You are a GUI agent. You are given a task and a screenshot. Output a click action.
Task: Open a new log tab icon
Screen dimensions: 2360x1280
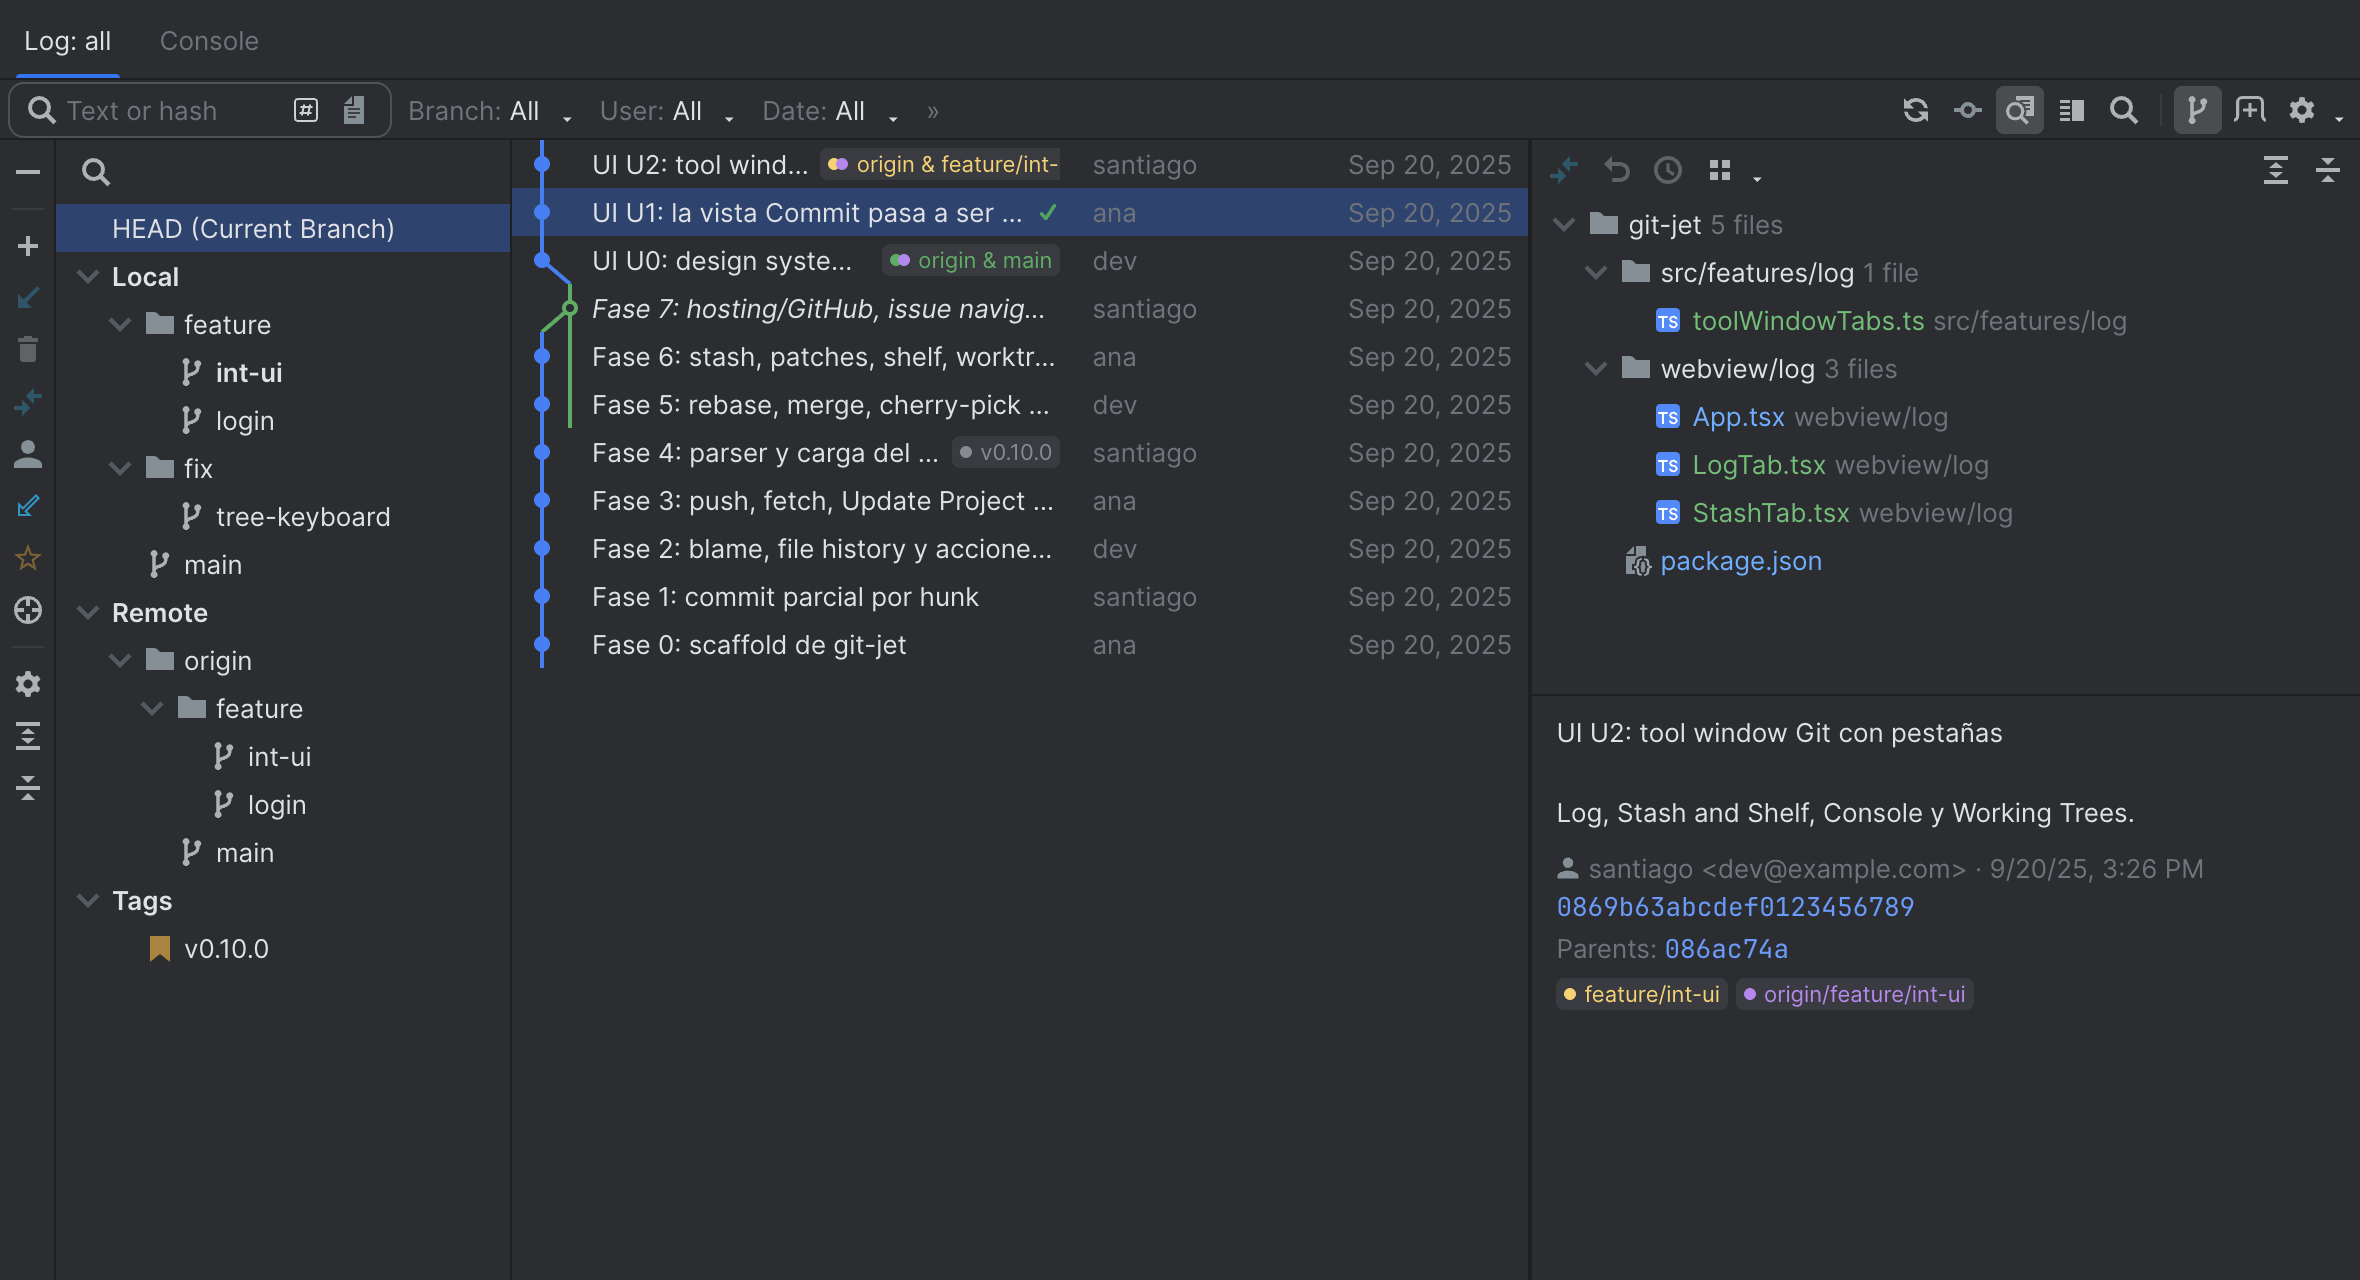click(2249, 110)
